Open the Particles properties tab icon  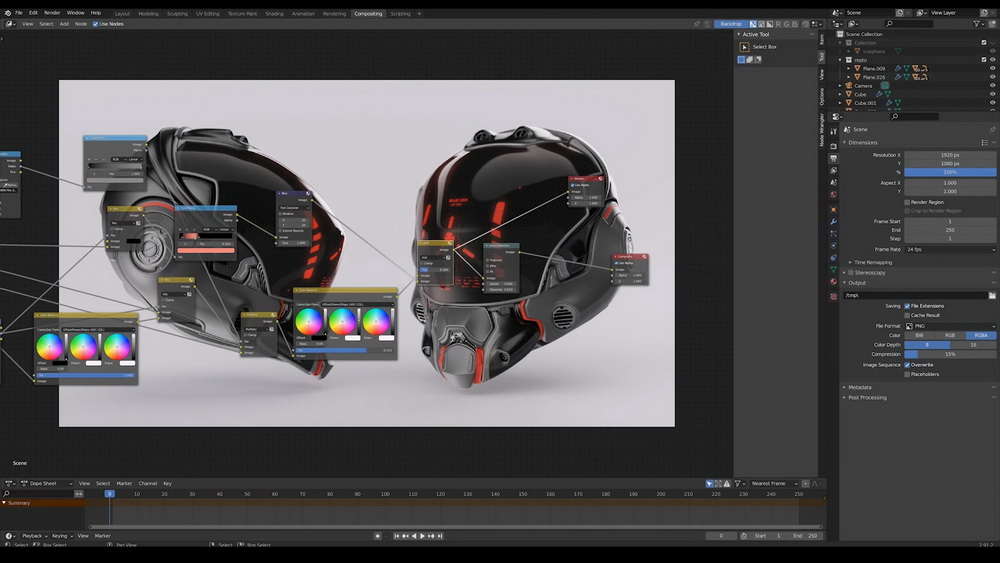point(834,233)
